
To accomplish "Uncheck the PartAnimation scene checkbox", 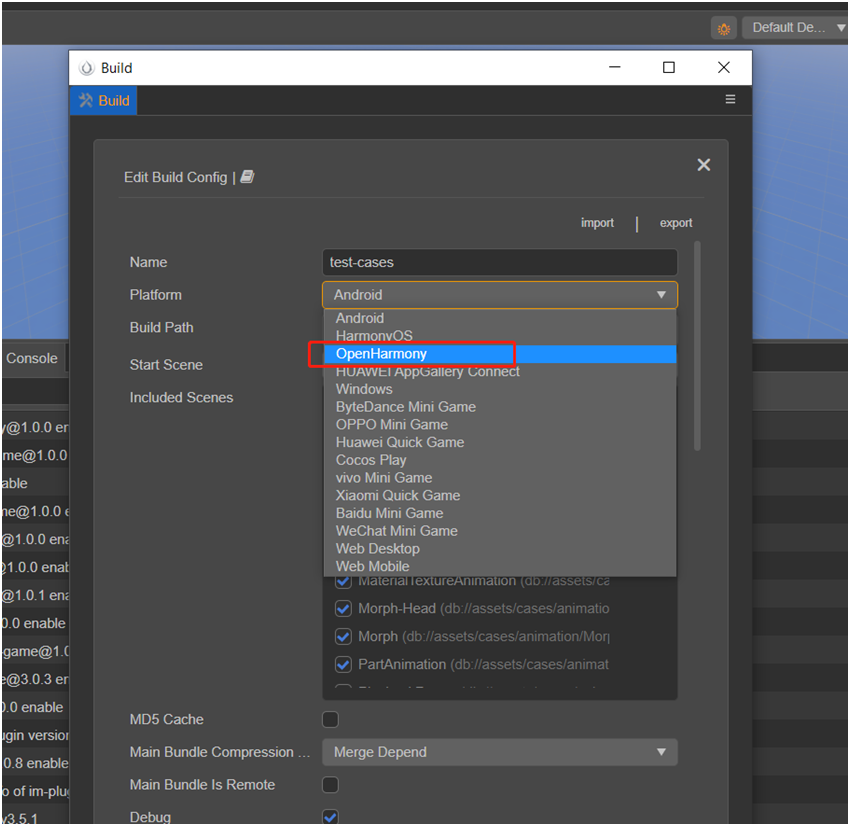I will pyautogui.click(x=343, y=664).
